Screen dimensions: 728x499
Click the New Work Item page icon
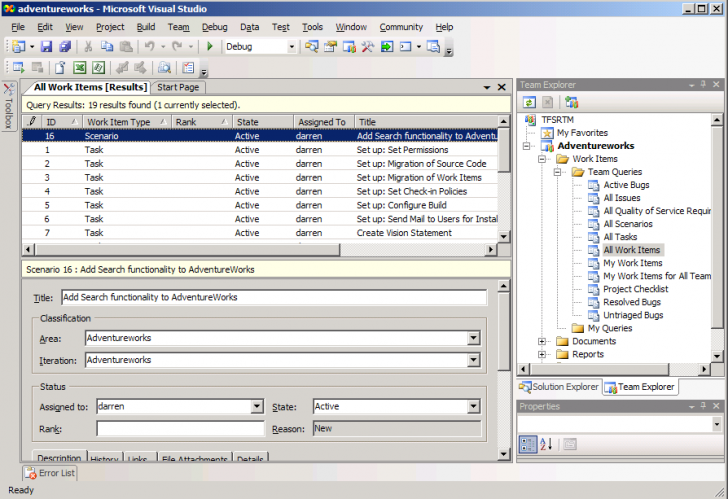coord(60,68)
